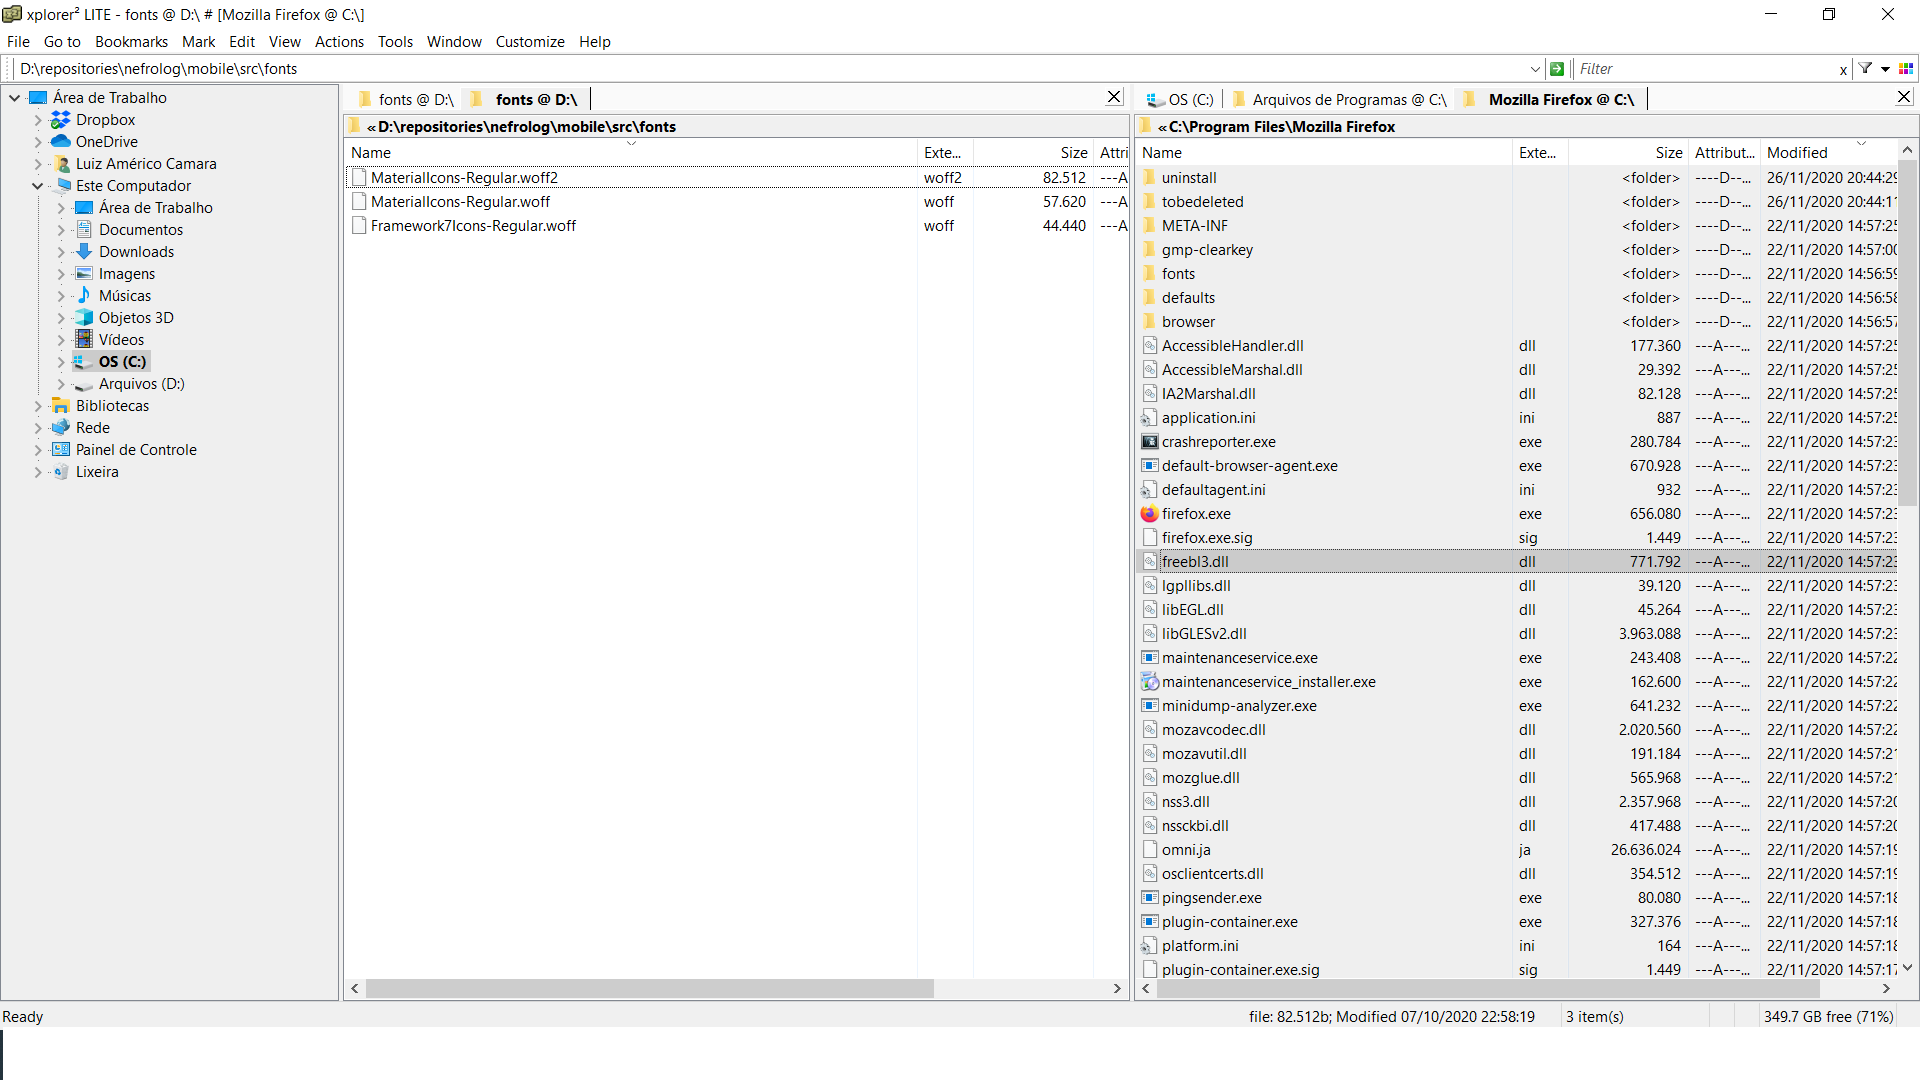Click the left pane horizontal scrollbar

pos(650,988)
